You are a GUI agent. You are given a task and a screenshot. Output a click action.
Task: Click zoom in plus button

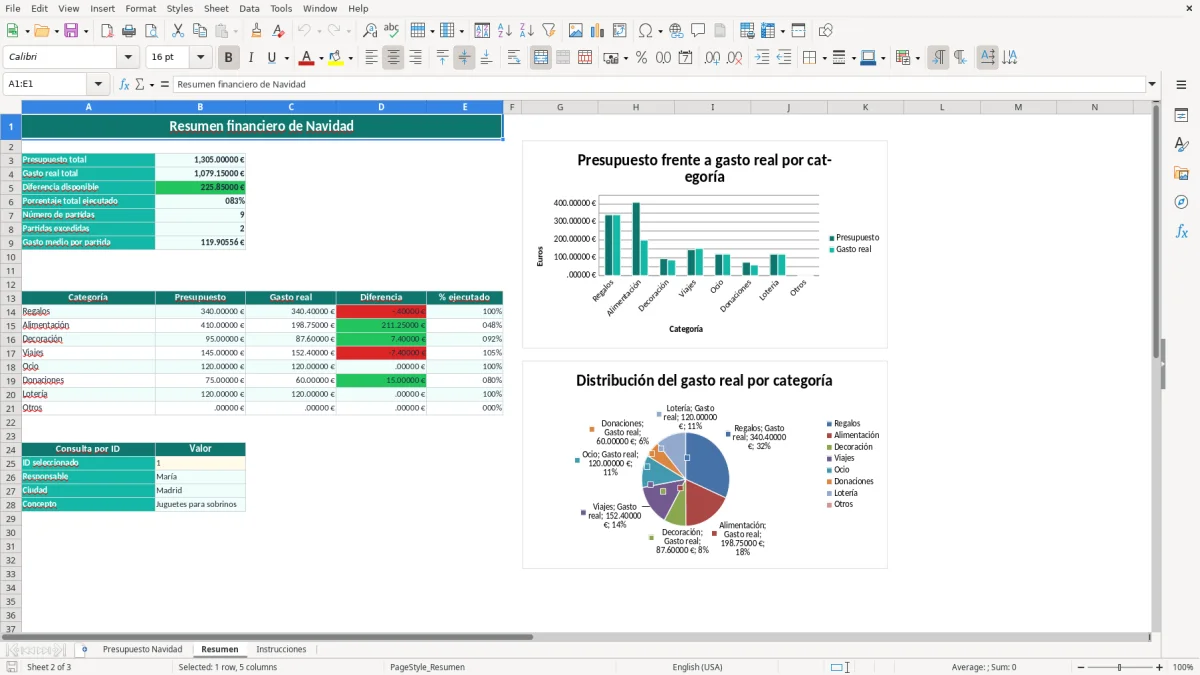[1160, 667]
